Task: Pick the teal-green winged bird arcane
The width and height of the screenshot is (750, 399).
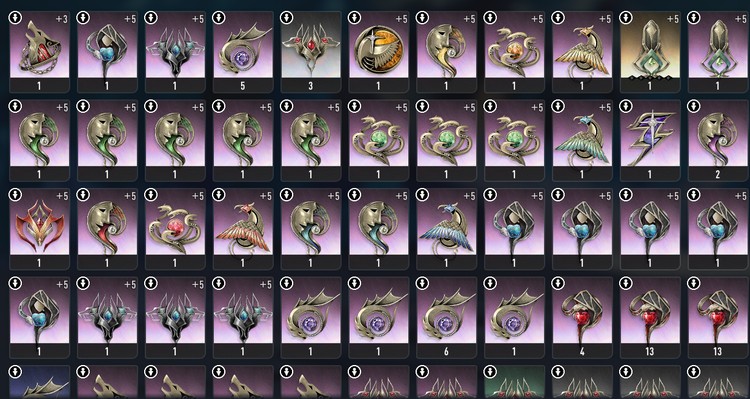Action: click(x=582, y=140)
